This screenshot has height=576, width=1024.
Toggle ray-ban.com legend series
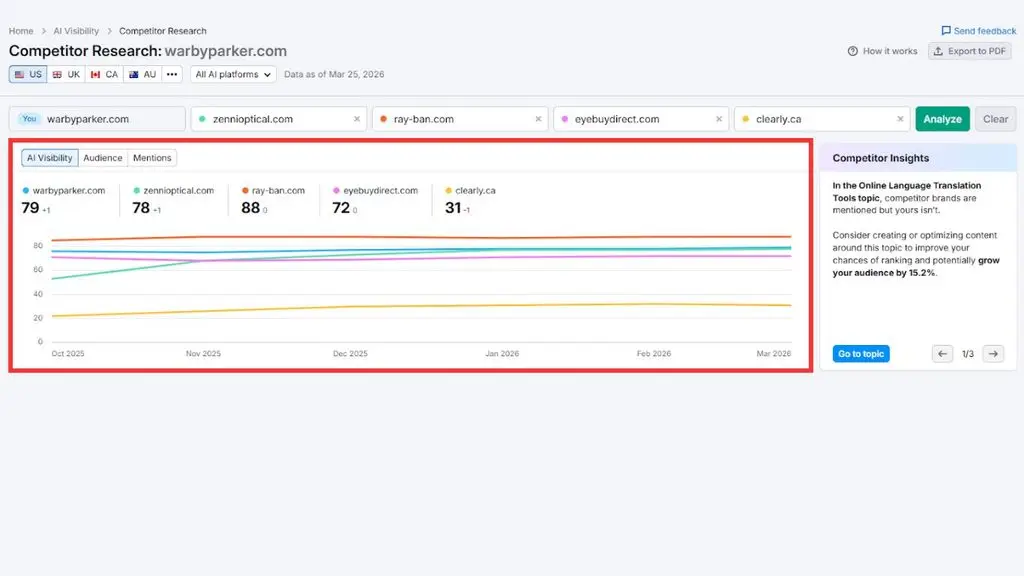(x=273, y=191)
